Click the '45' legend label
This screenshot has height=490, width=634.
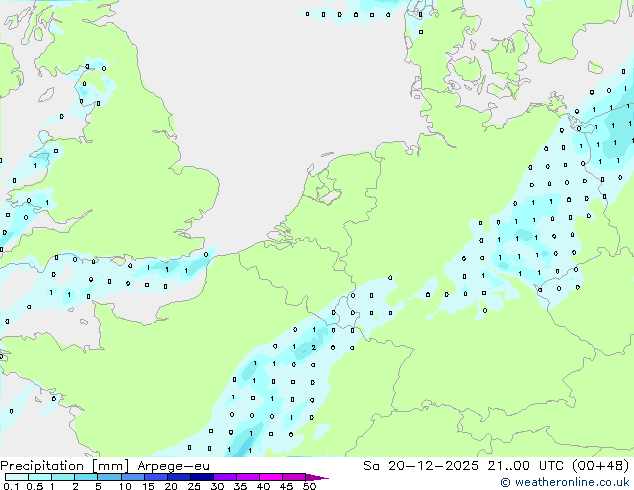coord(286,486)
